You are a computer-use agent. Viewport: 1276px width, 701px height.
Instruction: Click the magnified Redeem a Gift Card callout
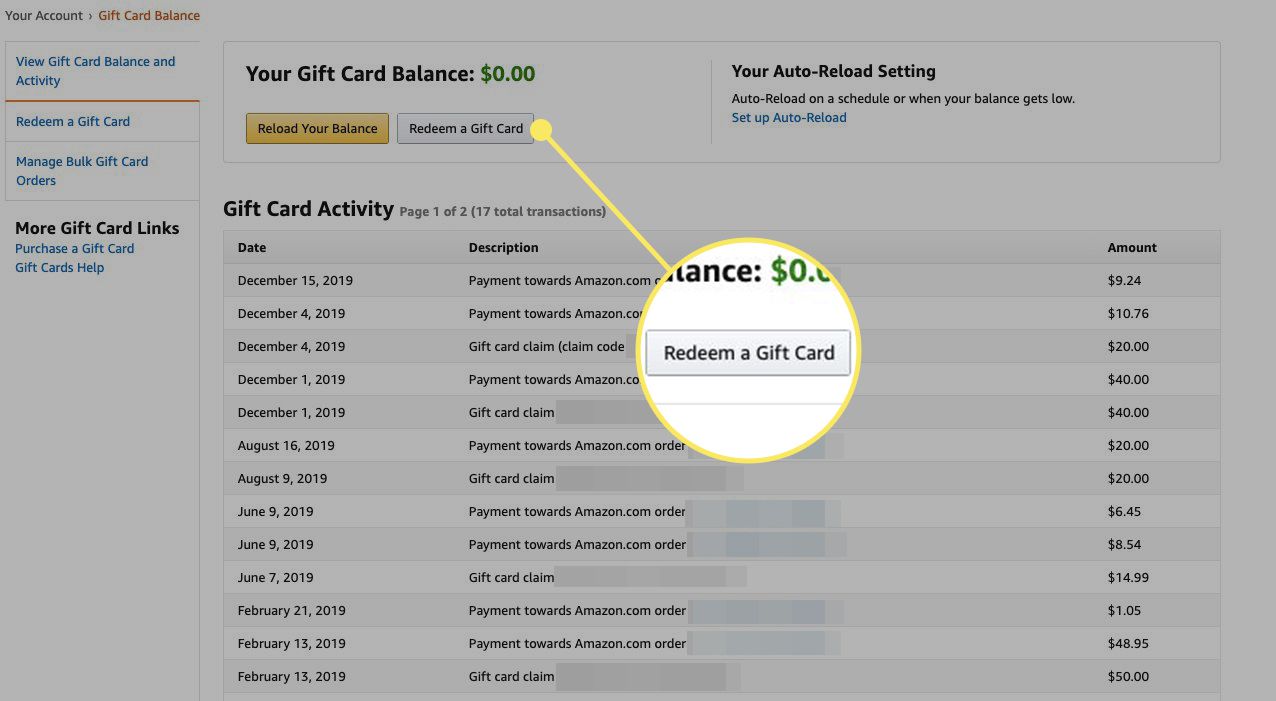point(748,352)
